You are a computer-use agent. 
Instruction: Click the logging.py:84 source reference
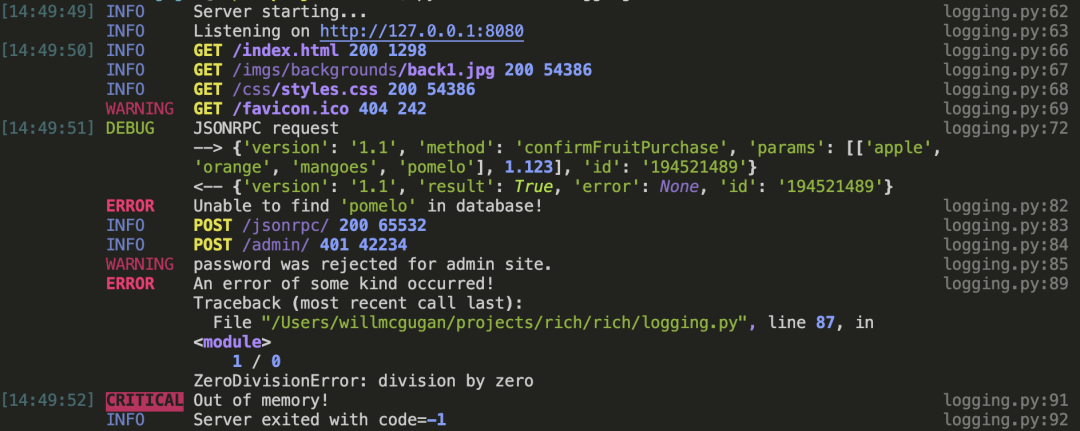(x=1005, y=244)
